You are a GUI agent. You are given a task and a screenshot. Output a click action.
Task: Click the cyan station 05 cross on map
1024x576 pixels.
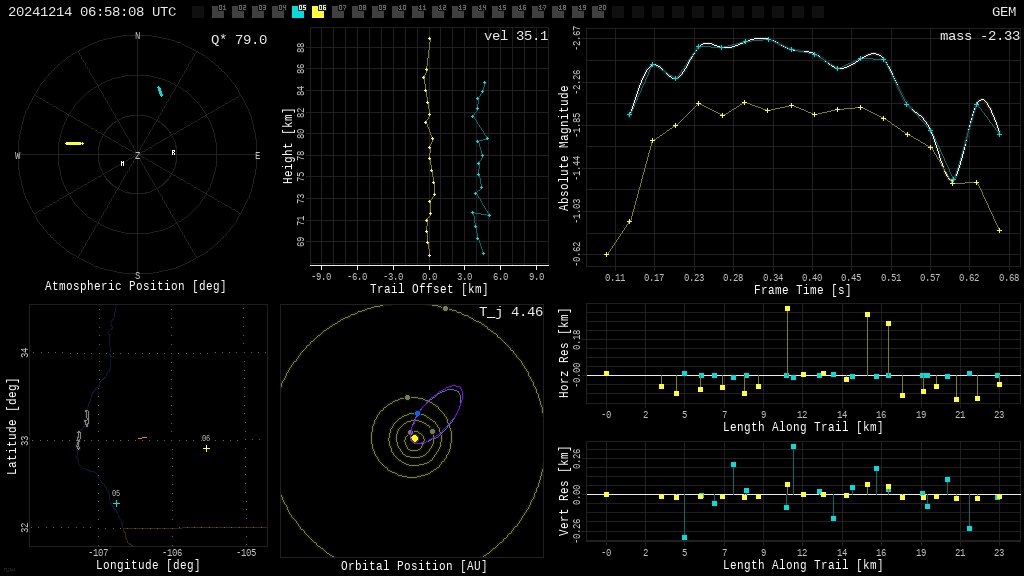[116, 503]
